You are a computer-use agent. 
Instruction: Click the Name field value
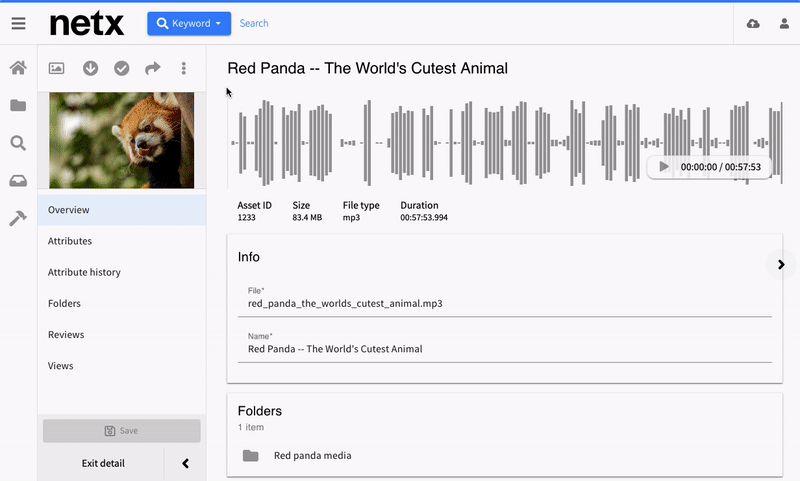click(335, 349)
